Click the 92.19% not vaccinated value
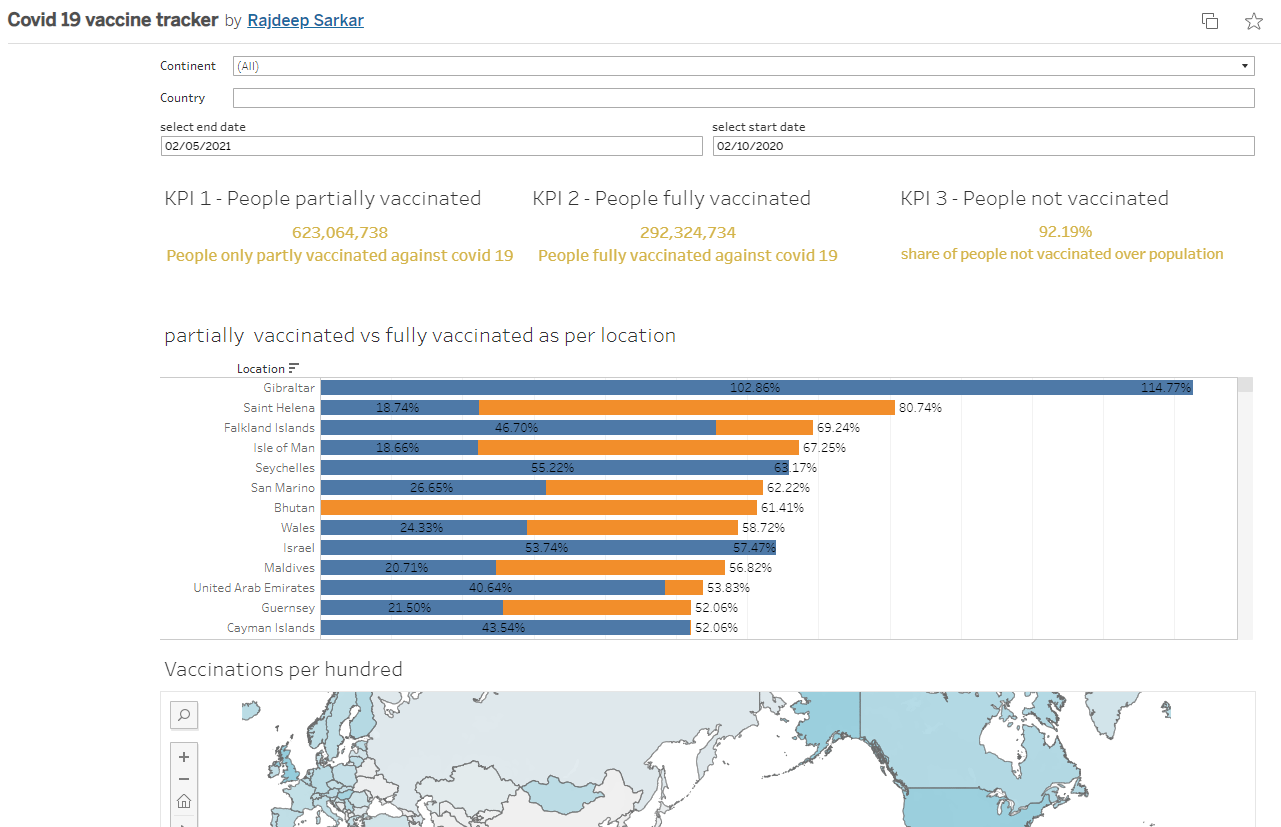 click(x=1065, y=232)
